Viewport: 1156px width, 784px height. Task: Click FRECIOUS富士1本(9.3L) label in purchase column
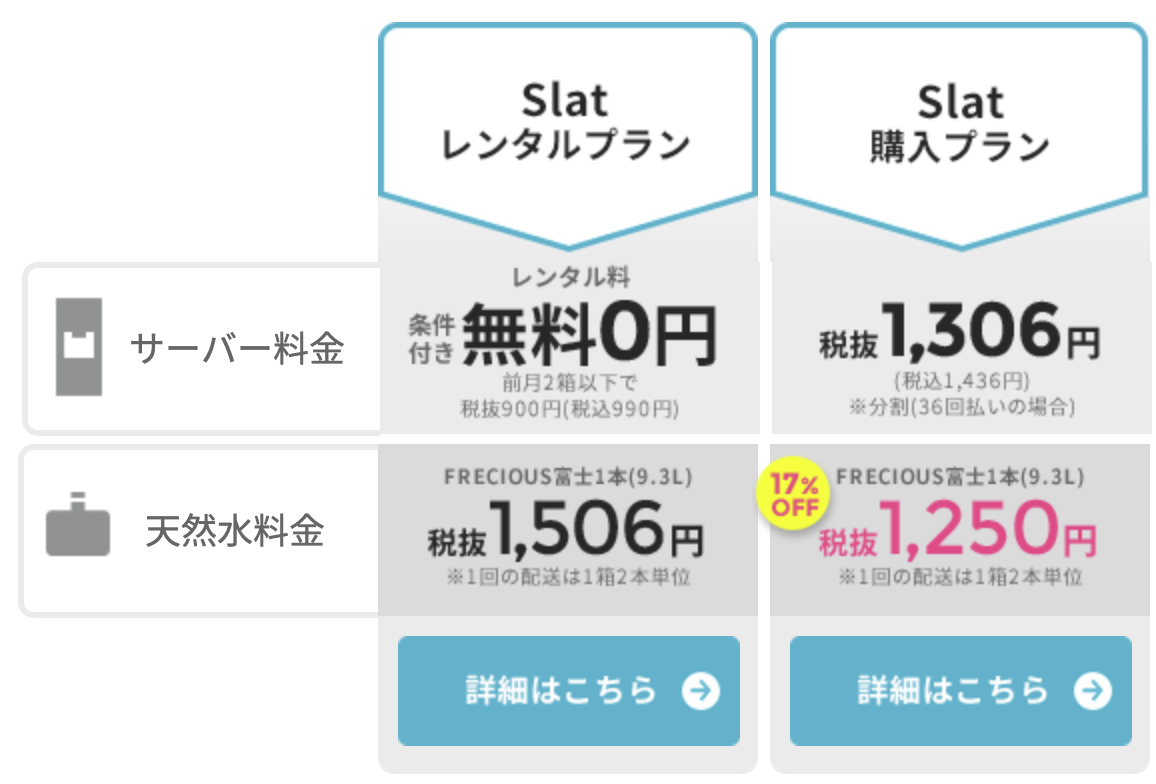961,476
